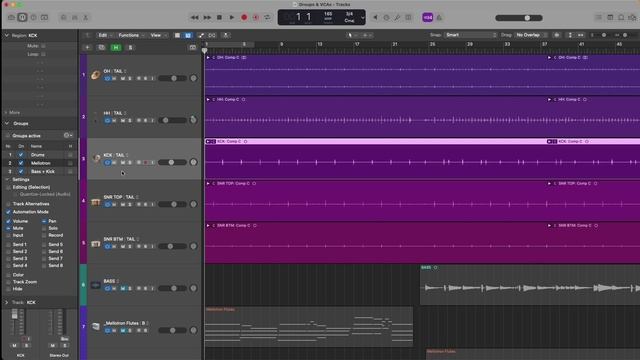Enable the Track Zoom checkbox

pos(8,282)
